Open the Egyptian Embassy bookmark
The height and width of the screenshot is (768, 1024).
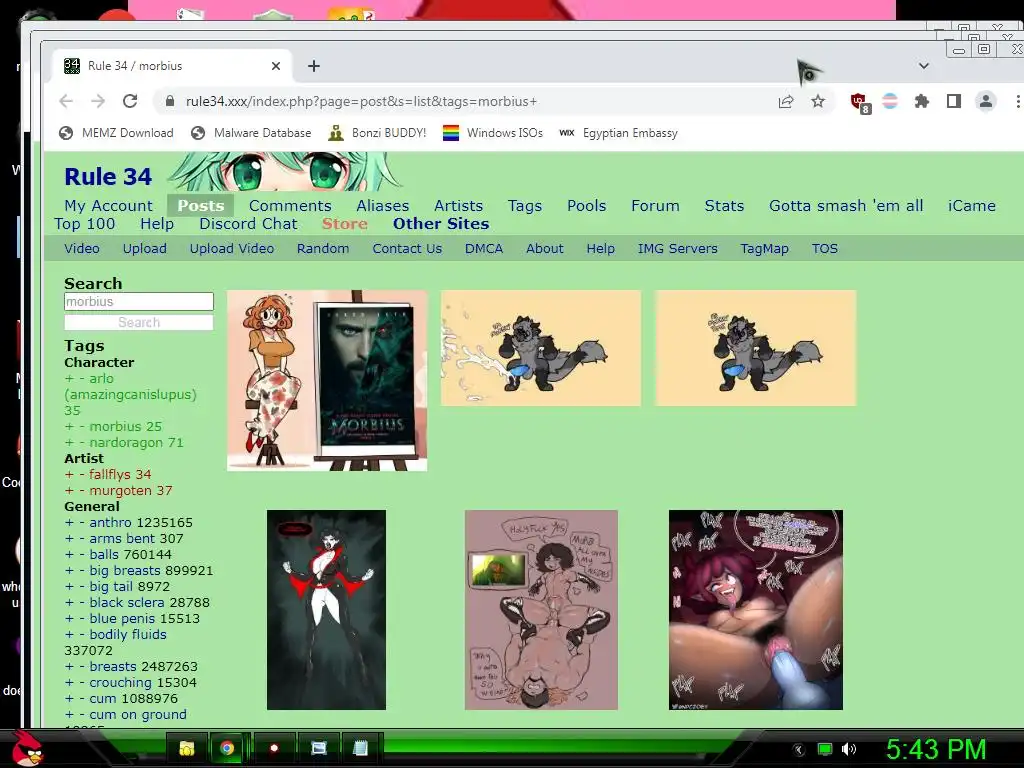click(x=618, y=133)
